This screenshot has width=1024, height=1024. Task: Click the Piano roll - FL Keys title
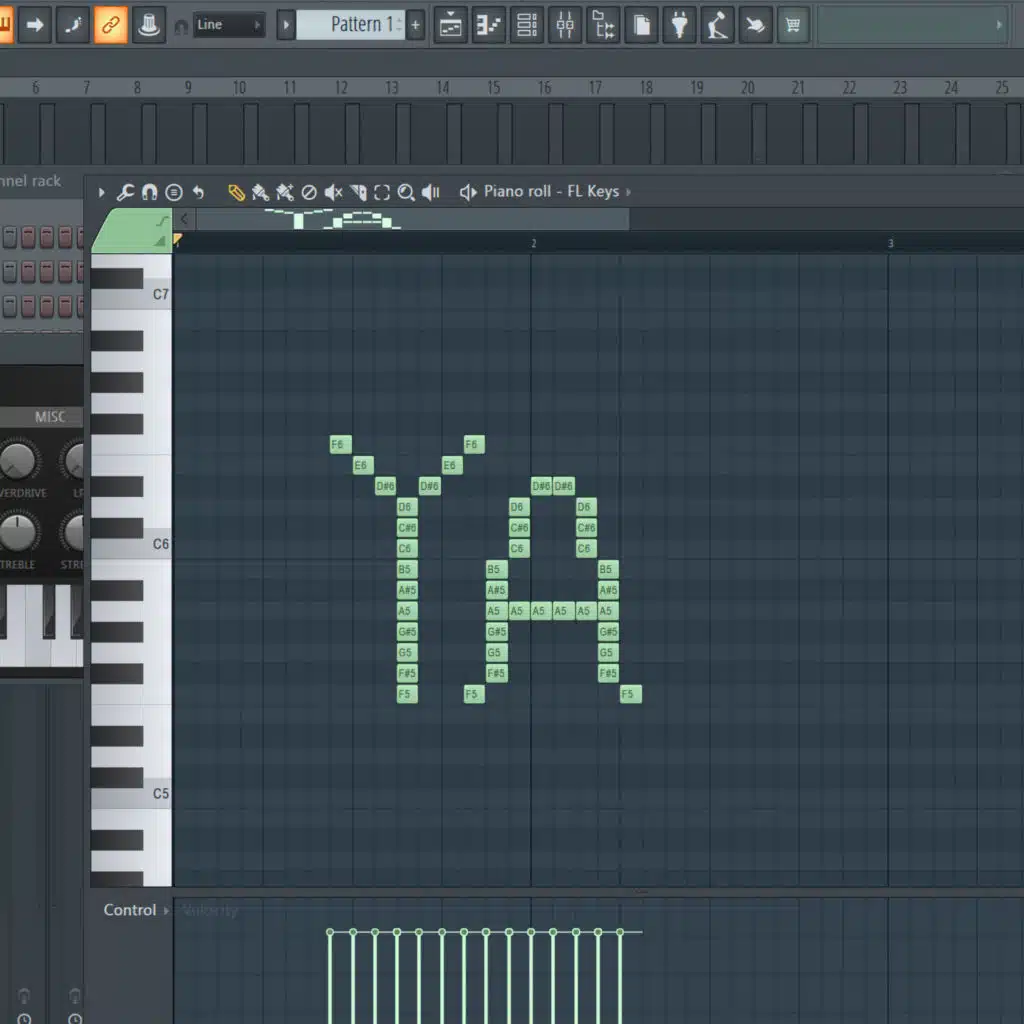[x=550, y=191]
